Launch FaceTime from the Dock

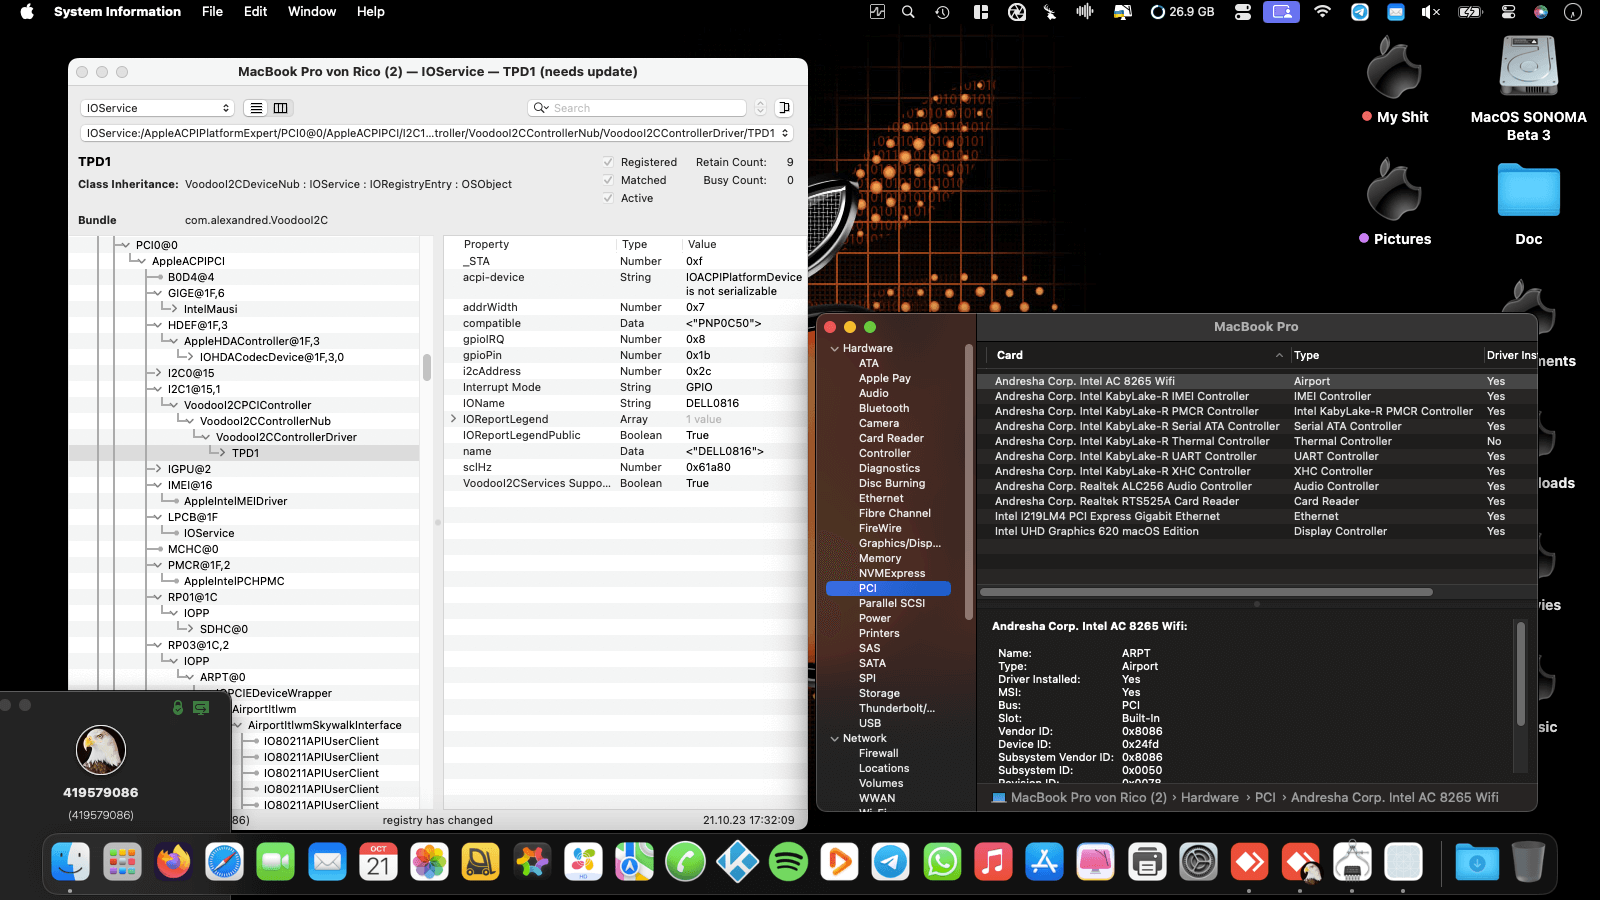pyautogui.click(x=276, y=862)
